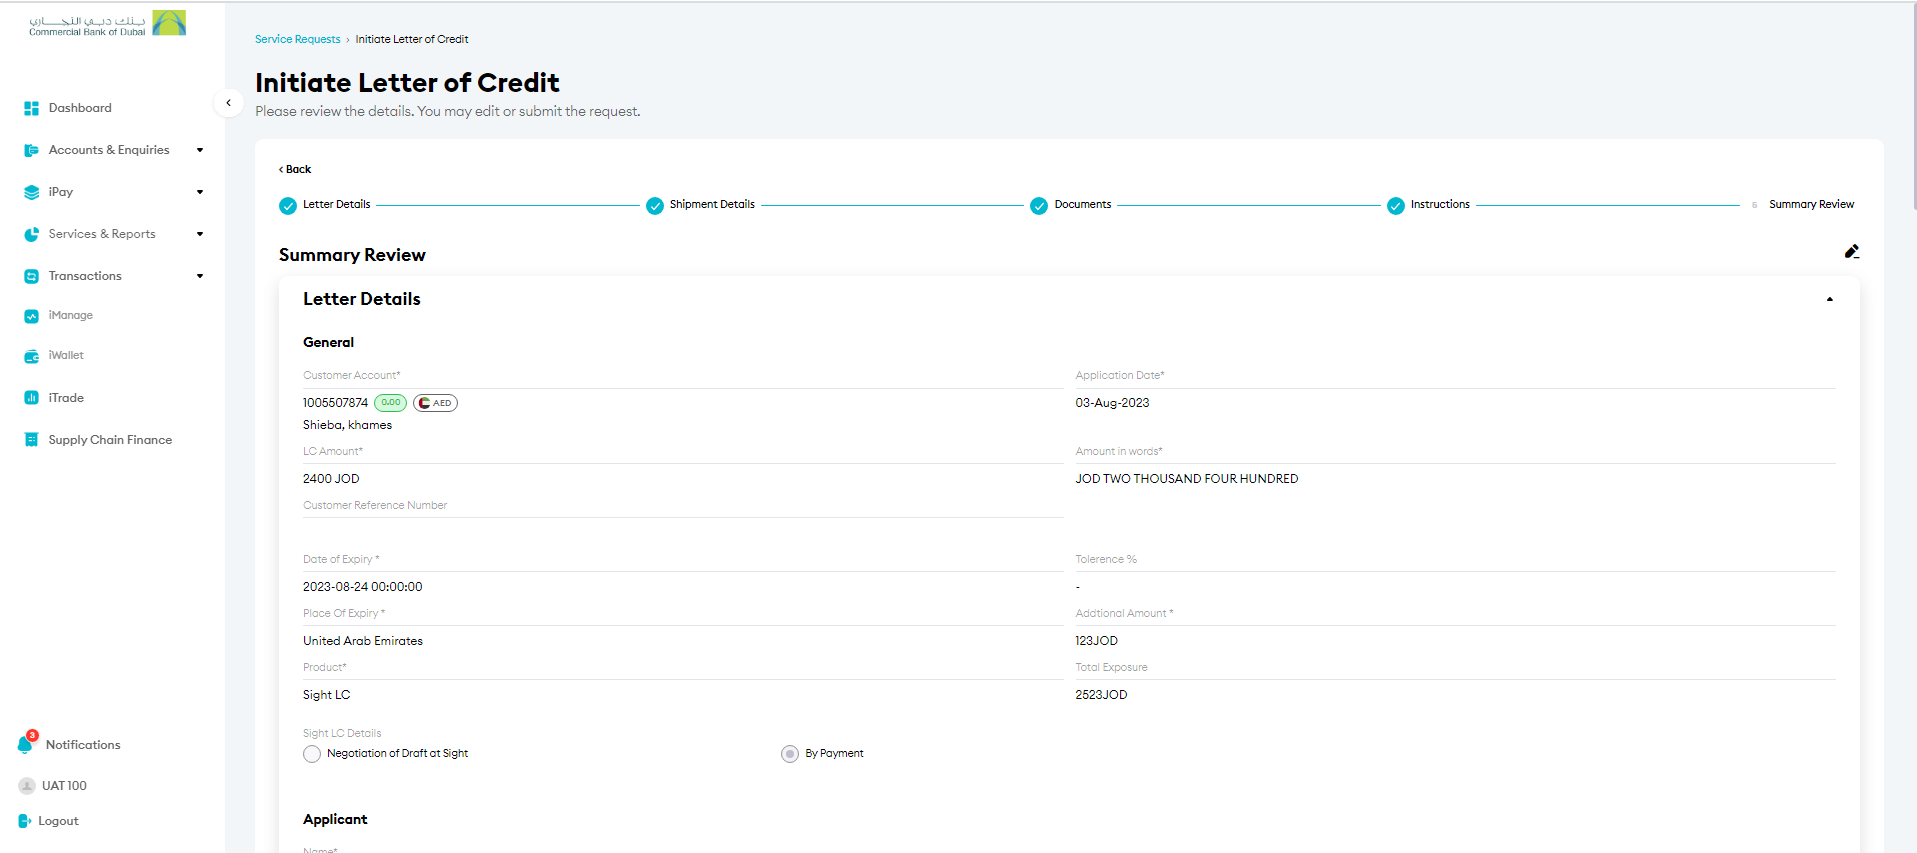Click the iManage sidebar icon

tap(31, 316)
